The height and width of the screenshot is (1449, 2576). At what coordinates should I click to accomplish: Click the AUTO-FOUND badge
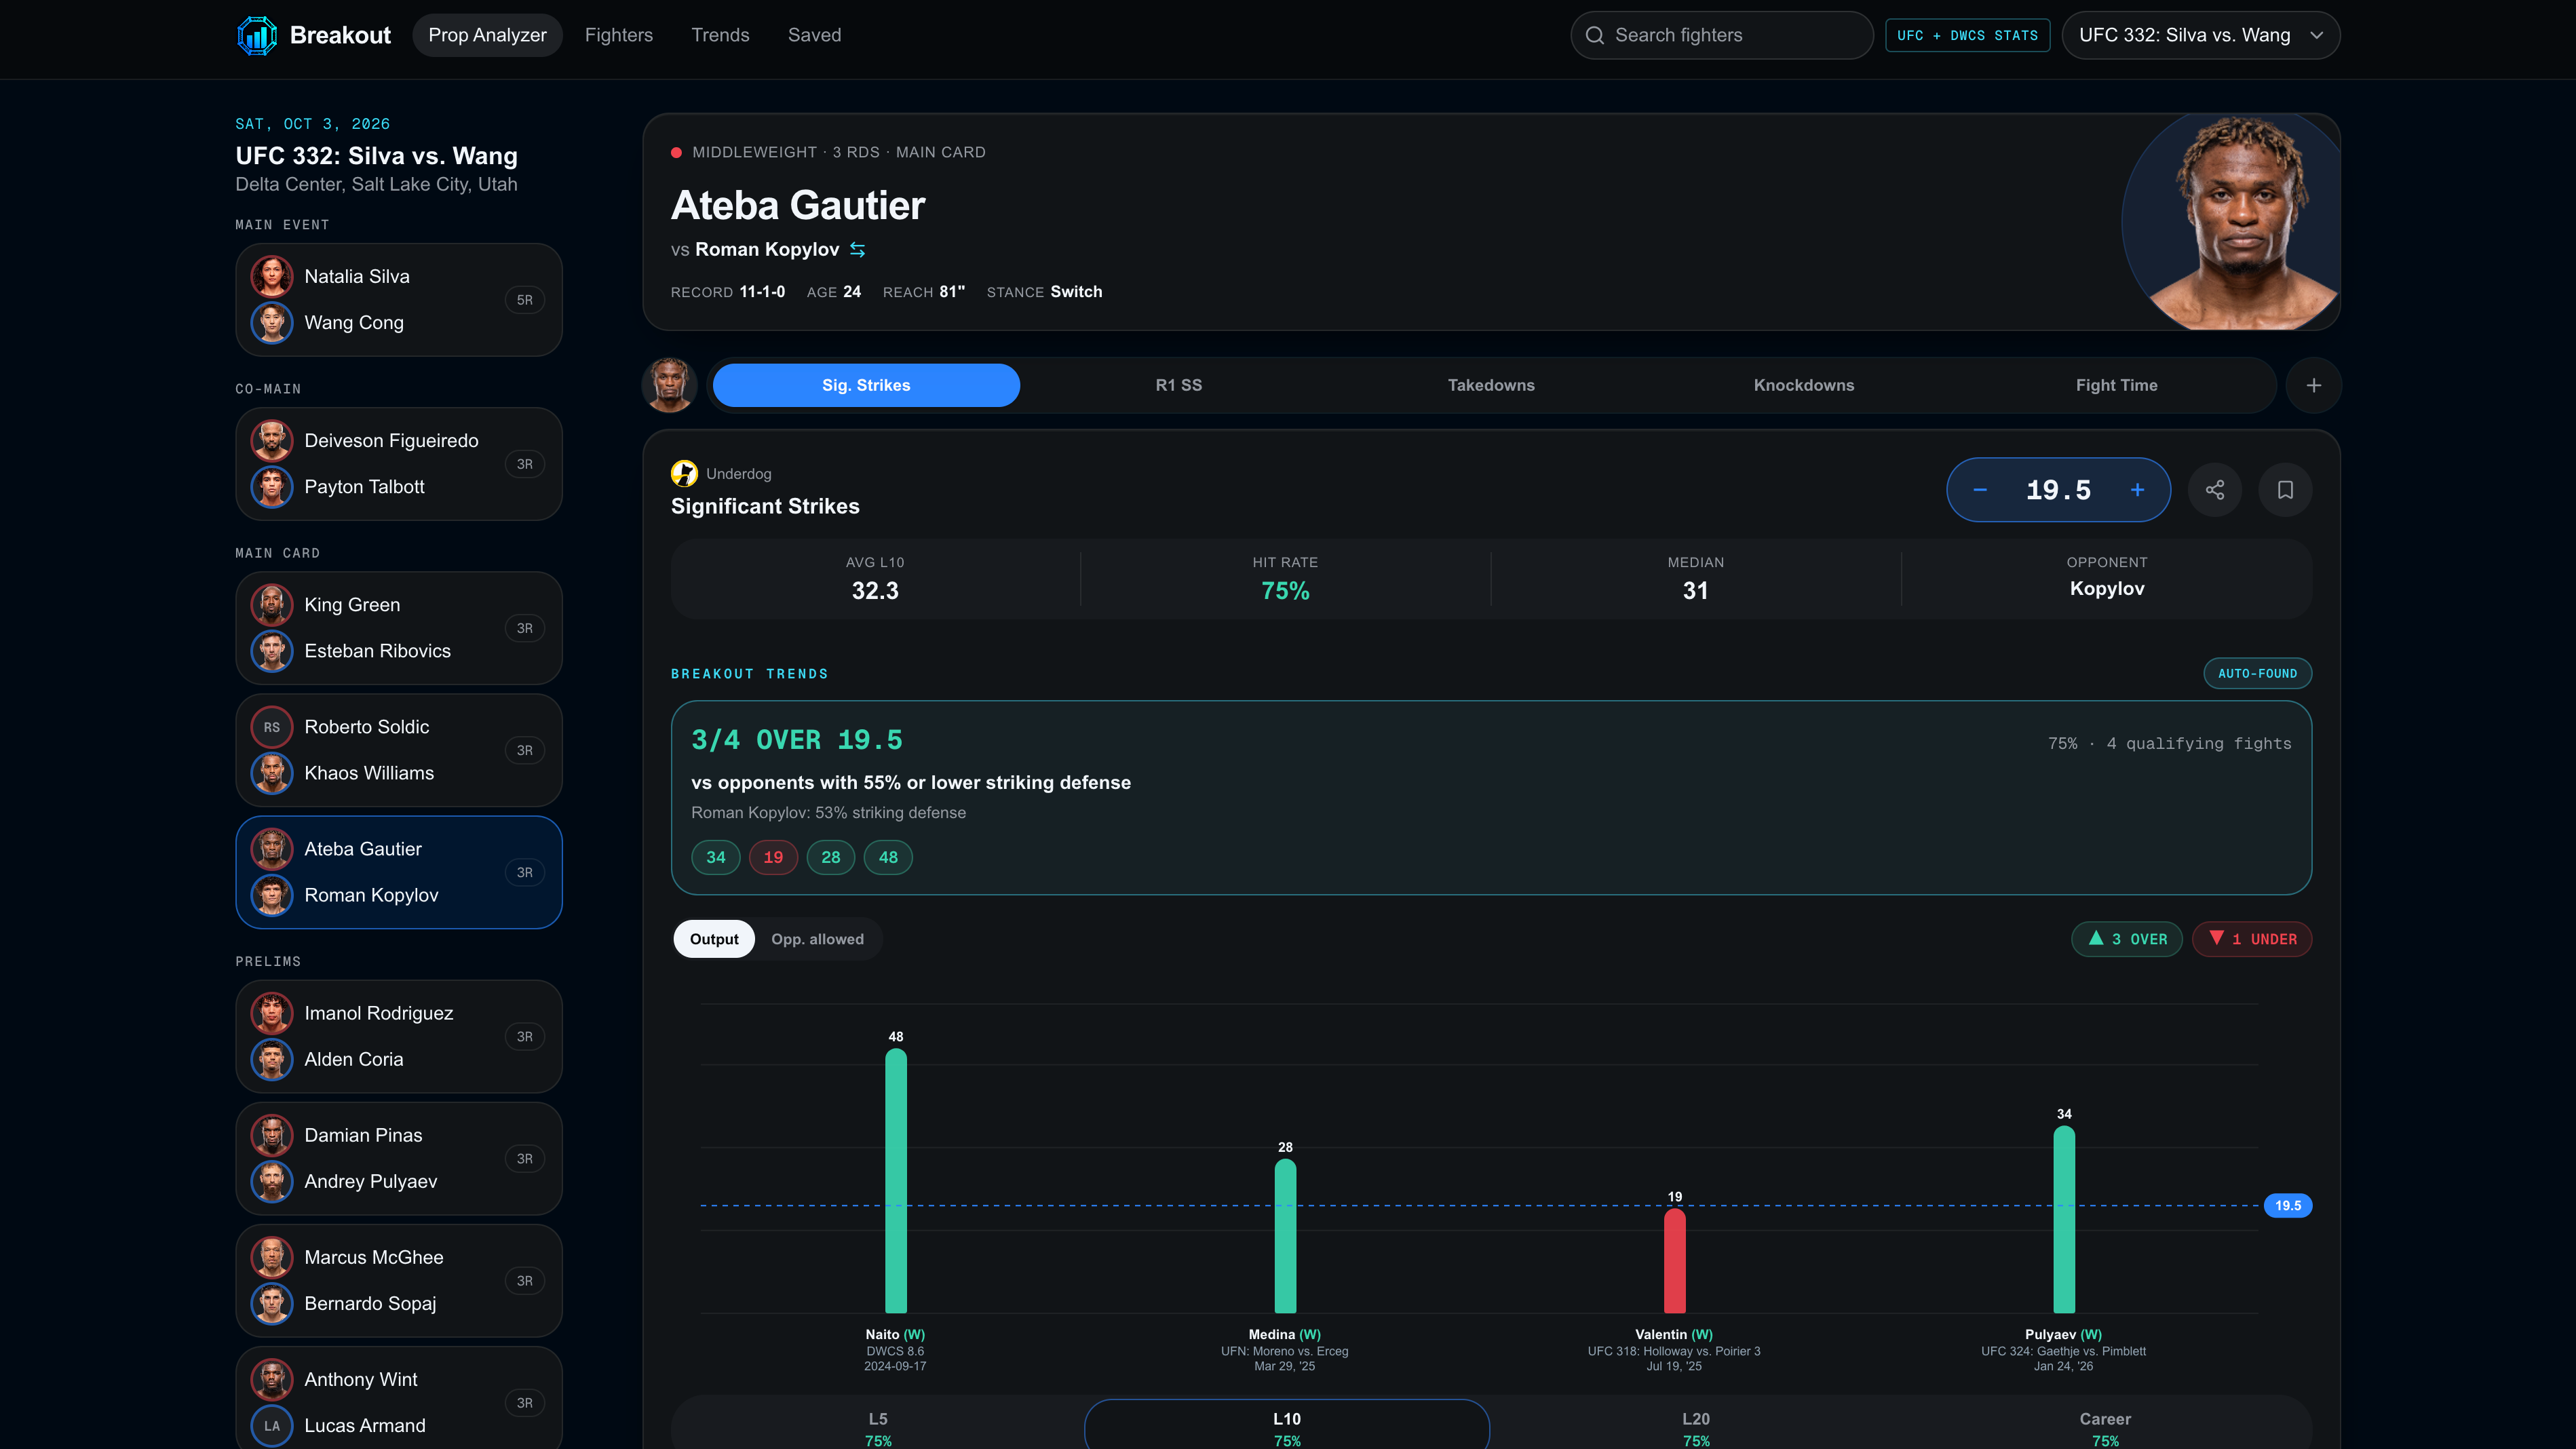pos(2257,673)
